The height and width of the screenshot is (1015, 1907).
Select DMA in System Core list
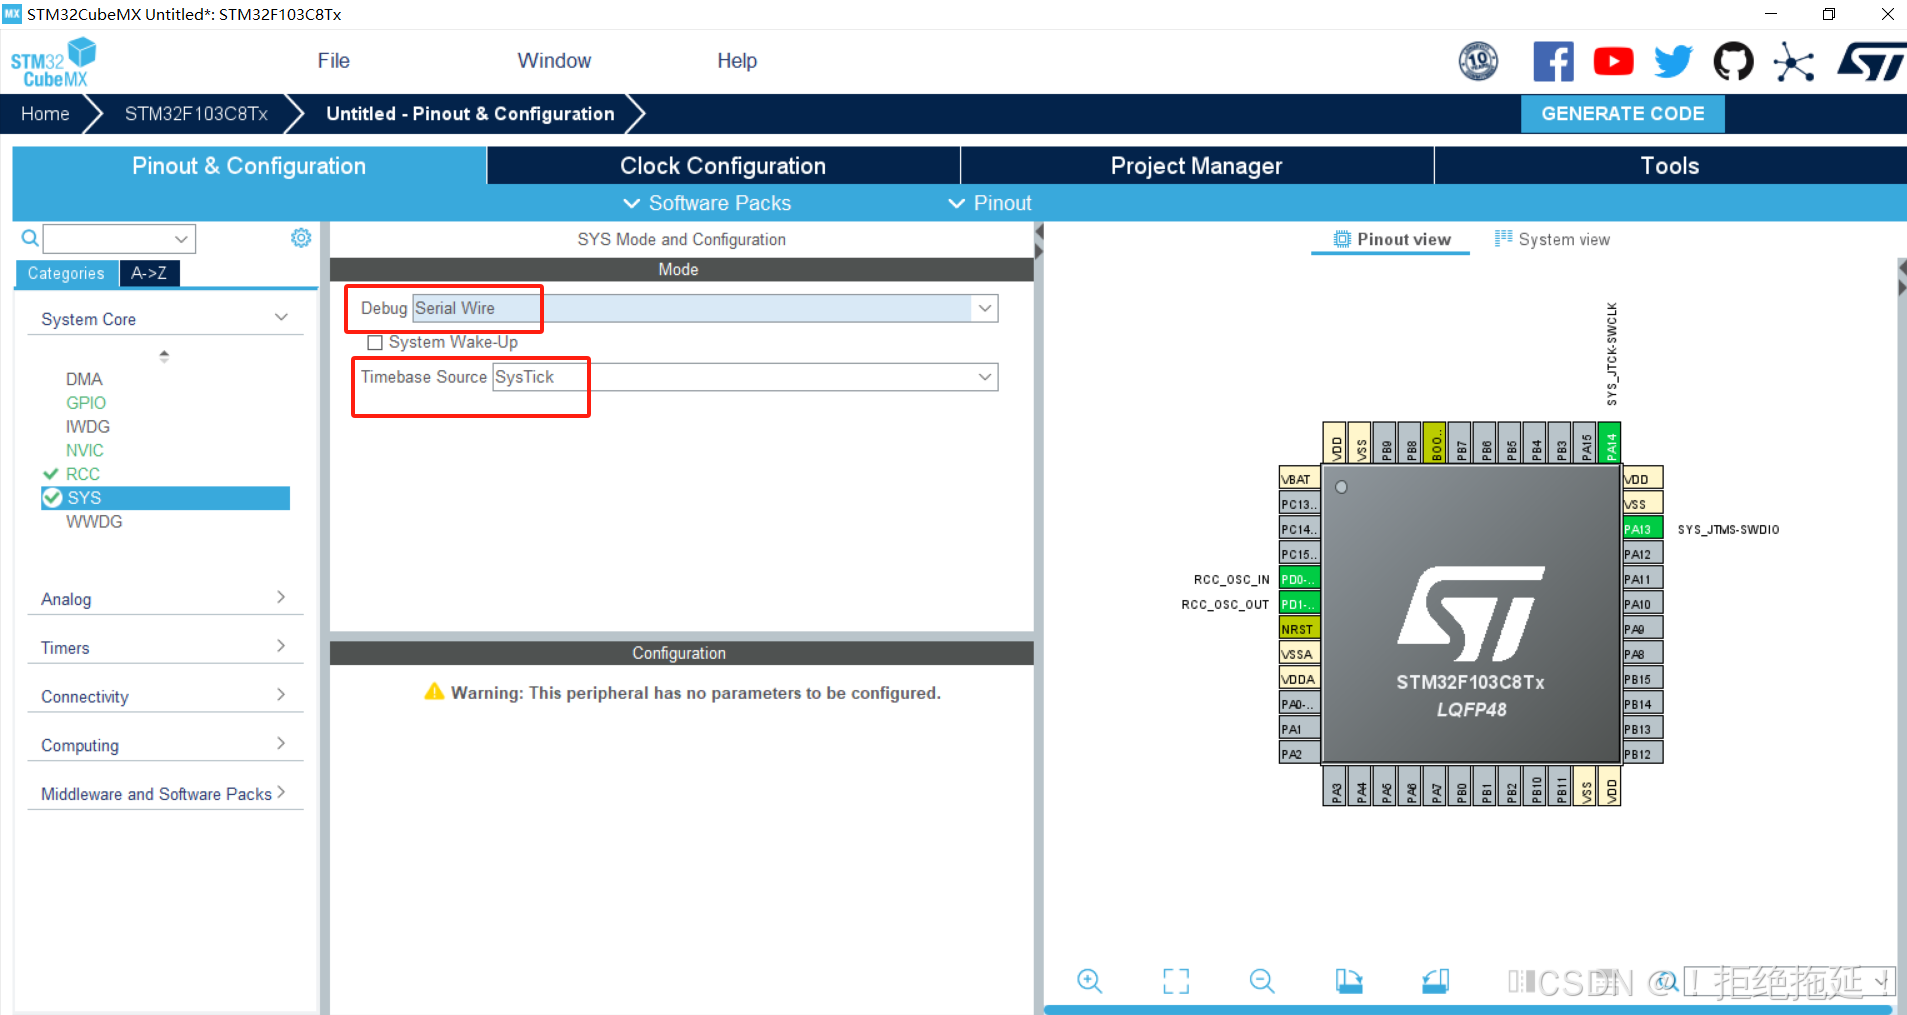coord(84,379)
